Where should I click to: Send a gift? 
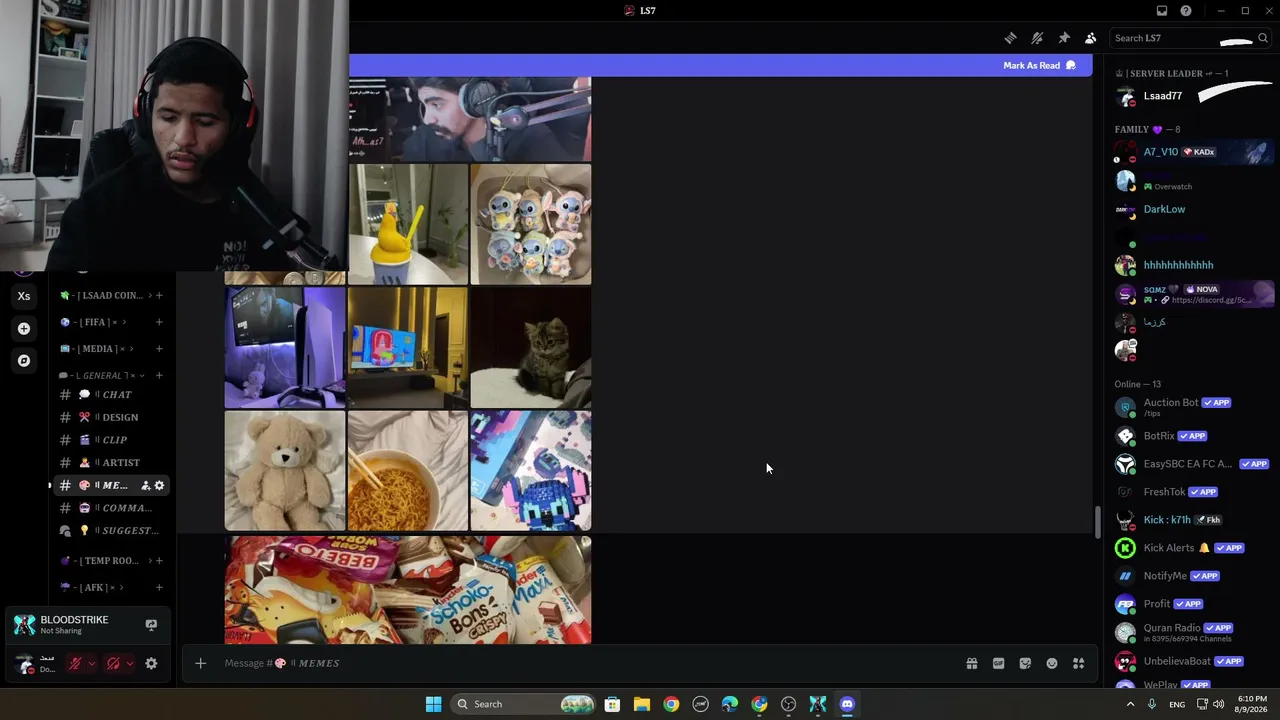971,663
